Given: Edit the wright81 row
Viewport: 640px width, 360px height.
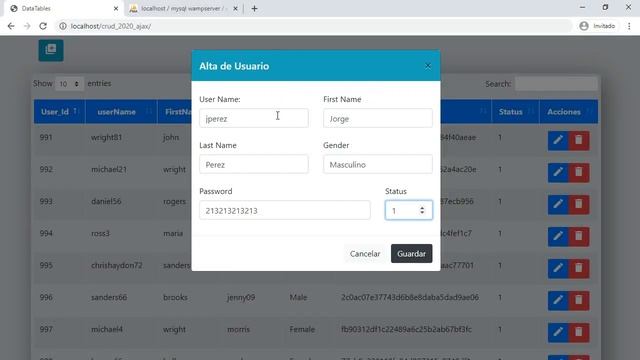Looking at the screenshot, I should (x=558, y=140).
